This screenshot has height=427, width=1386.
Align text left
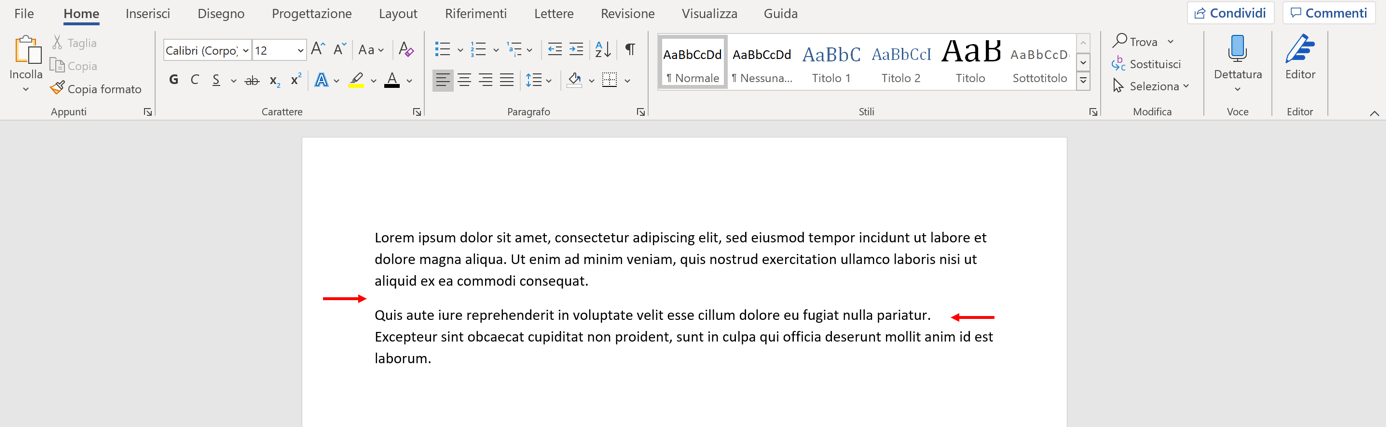[442, 80]
